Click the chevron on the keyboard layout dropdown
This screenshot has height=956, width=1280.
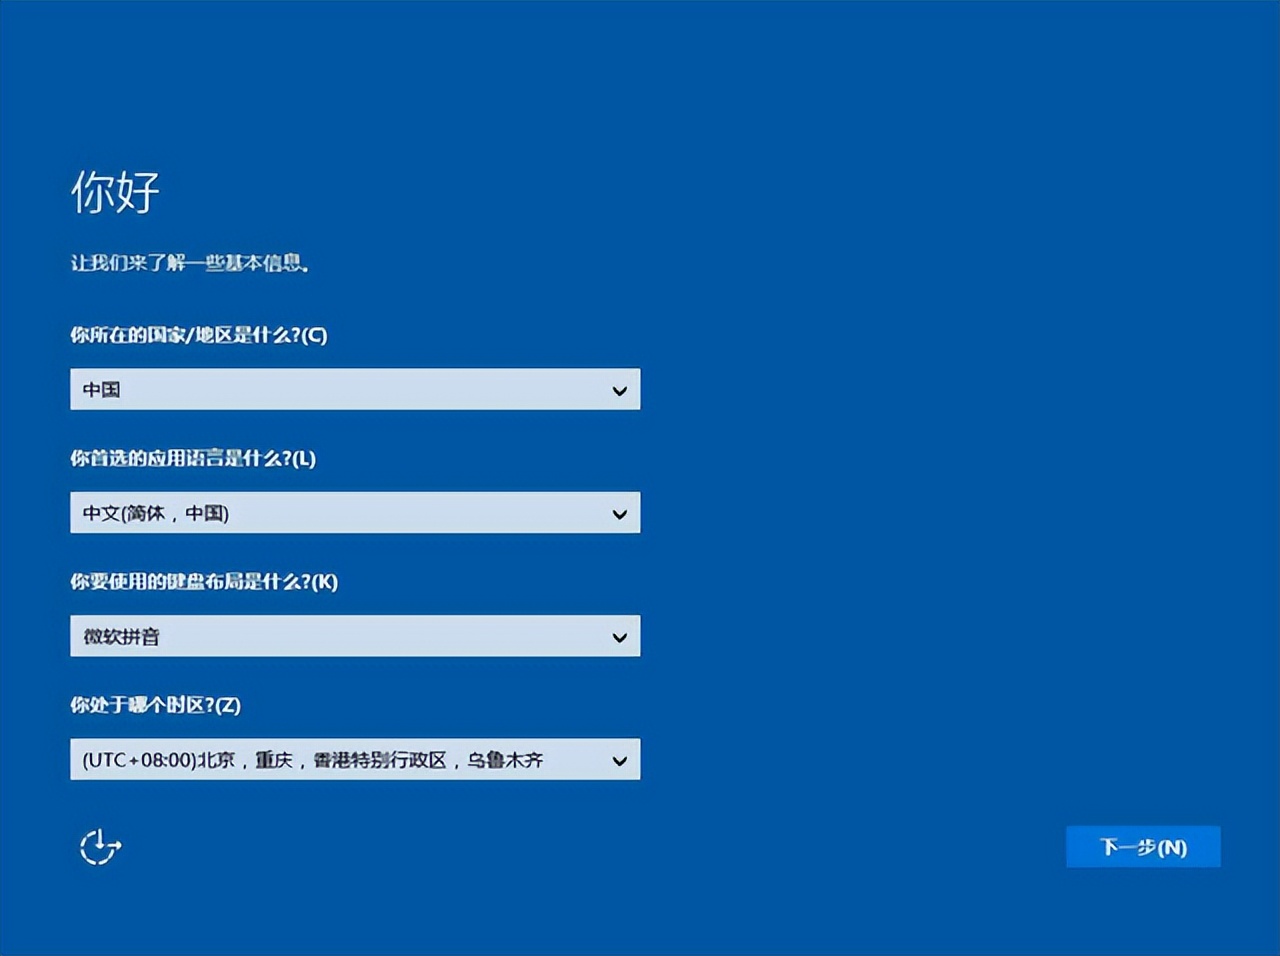pyautogui.click(x=621, y=635)
